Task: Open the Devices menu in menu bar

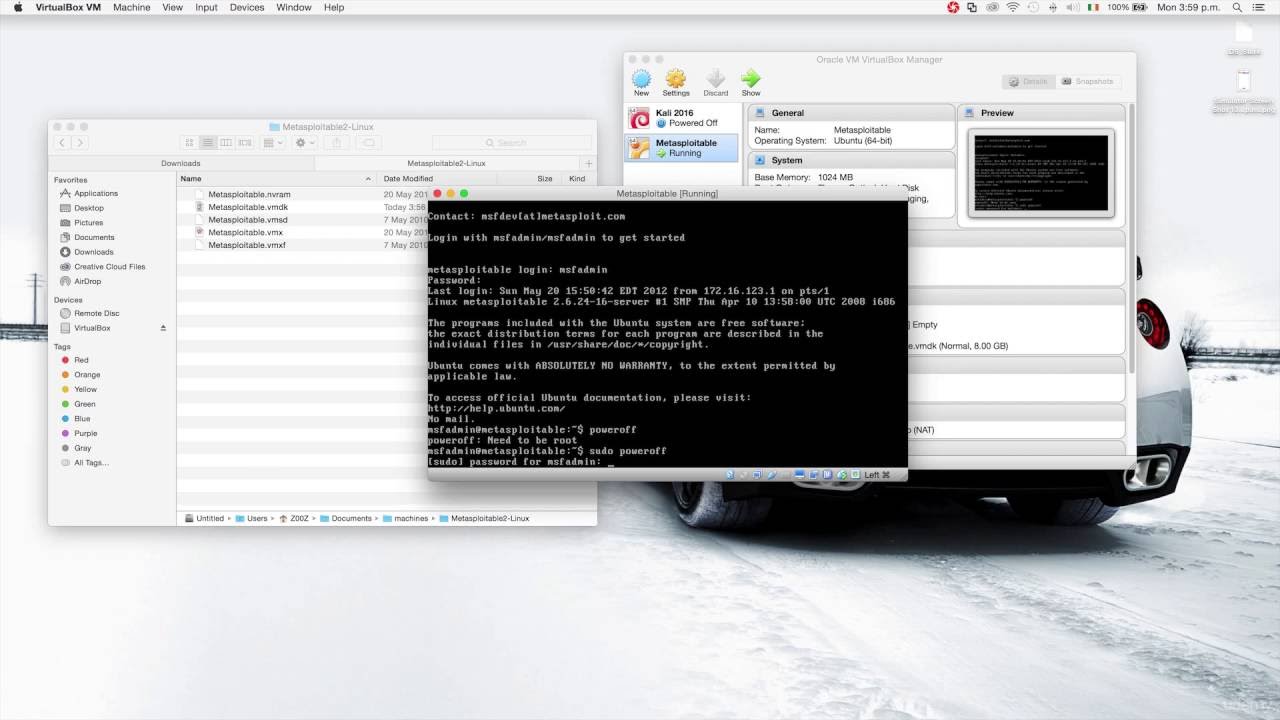Action: (247, 7)
